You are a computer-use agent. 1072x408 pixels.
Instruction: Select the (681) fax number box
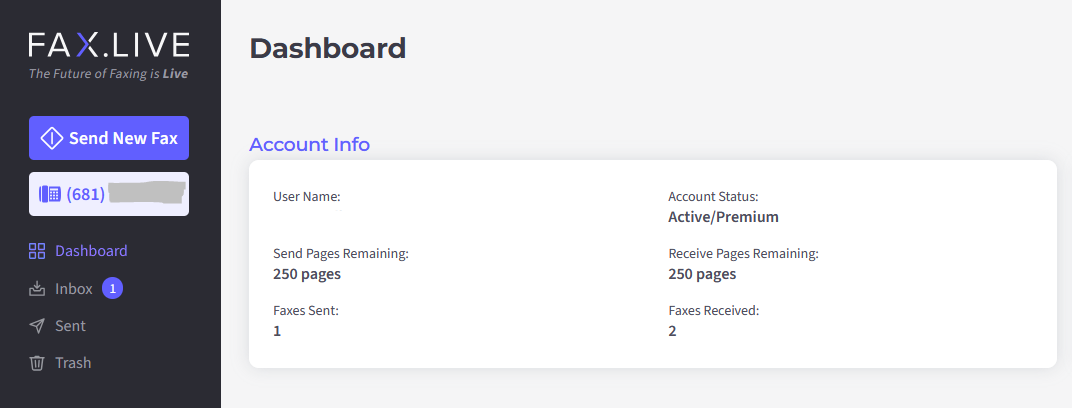pos(109,194)
